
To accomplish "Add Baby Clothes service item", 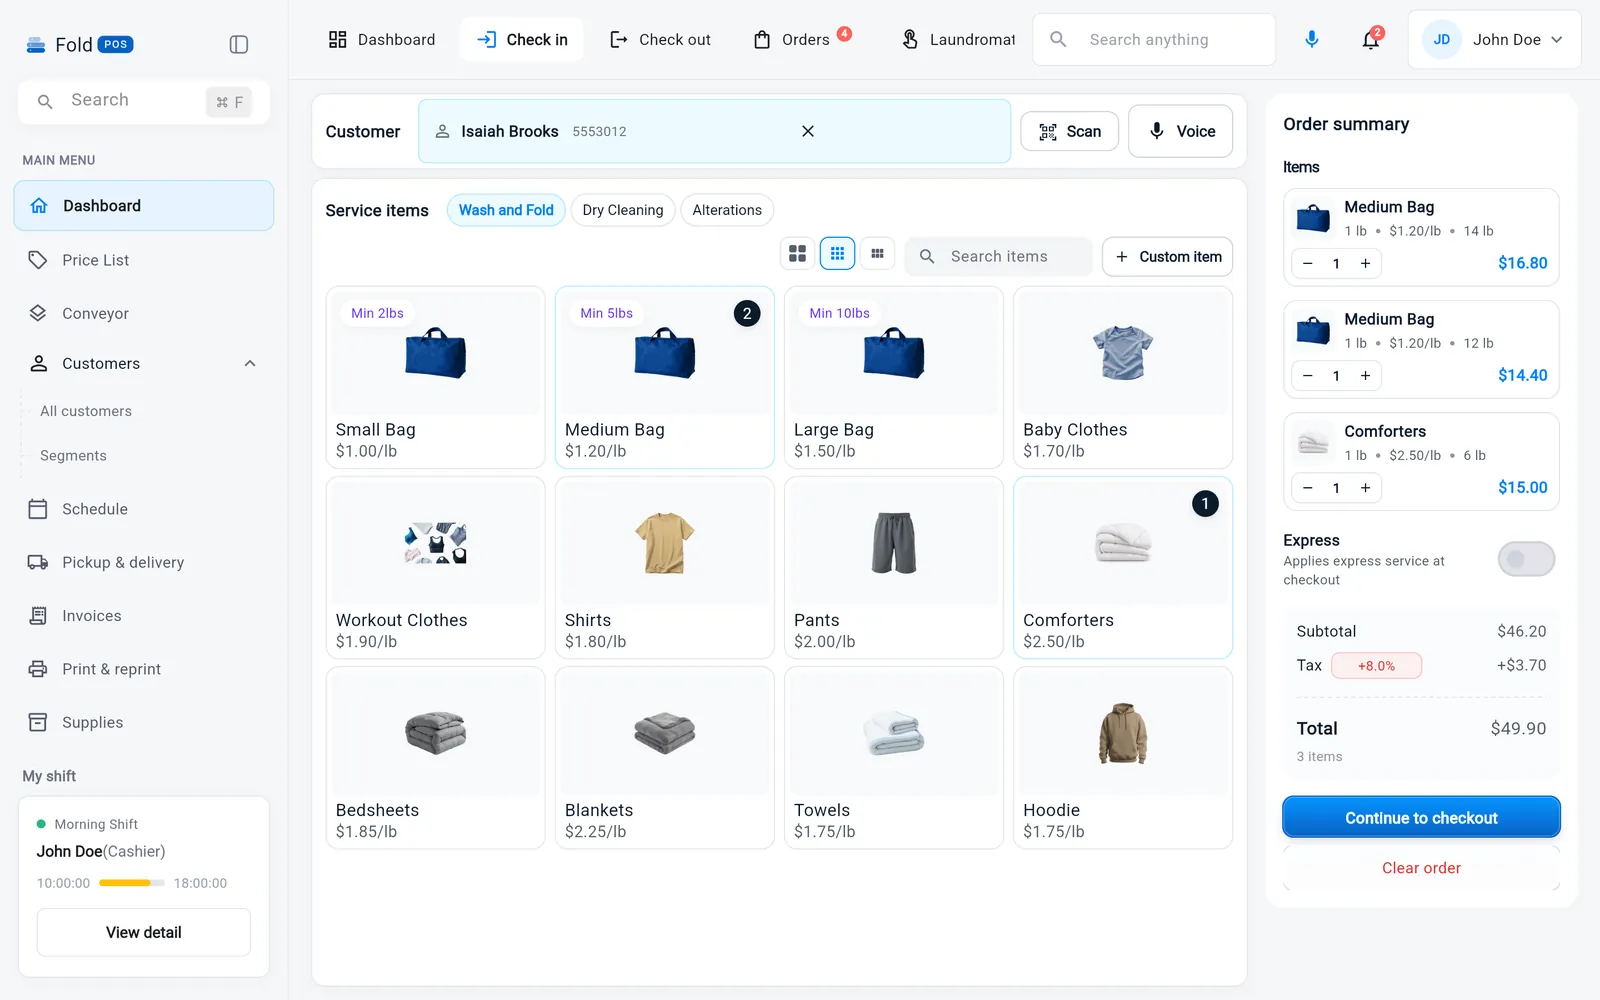I will [x=1123, y=377].
